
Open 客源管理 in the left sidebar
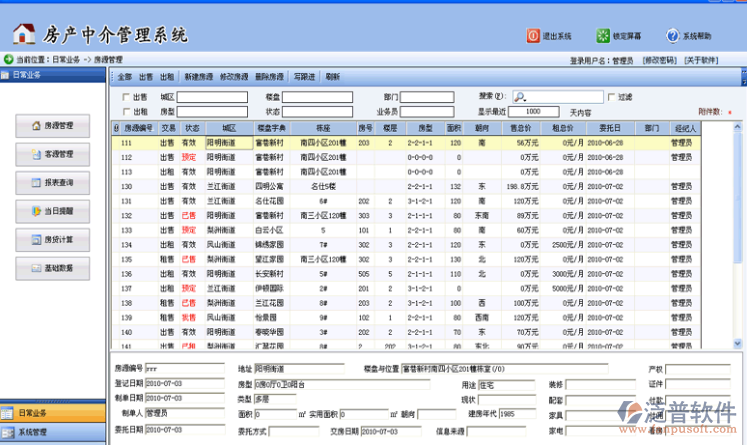click(53, 155)
